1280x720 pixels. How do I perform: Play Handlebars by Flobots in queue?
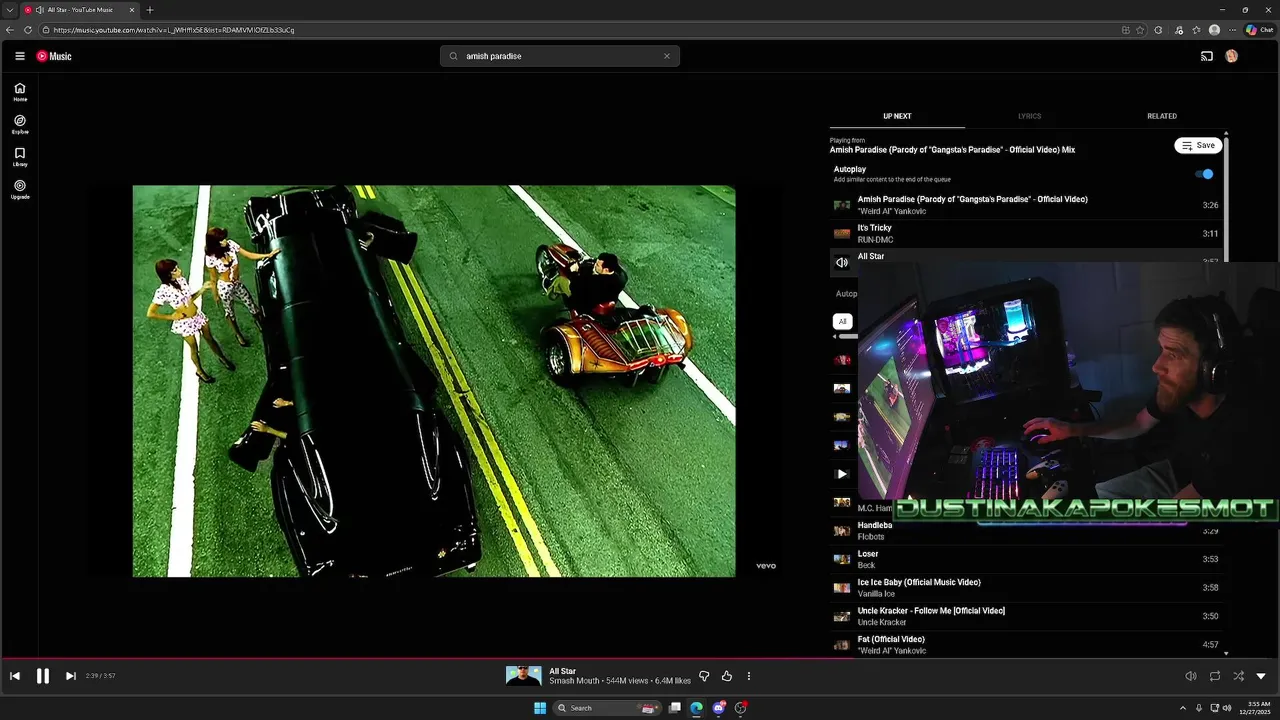coord(1026,531)
